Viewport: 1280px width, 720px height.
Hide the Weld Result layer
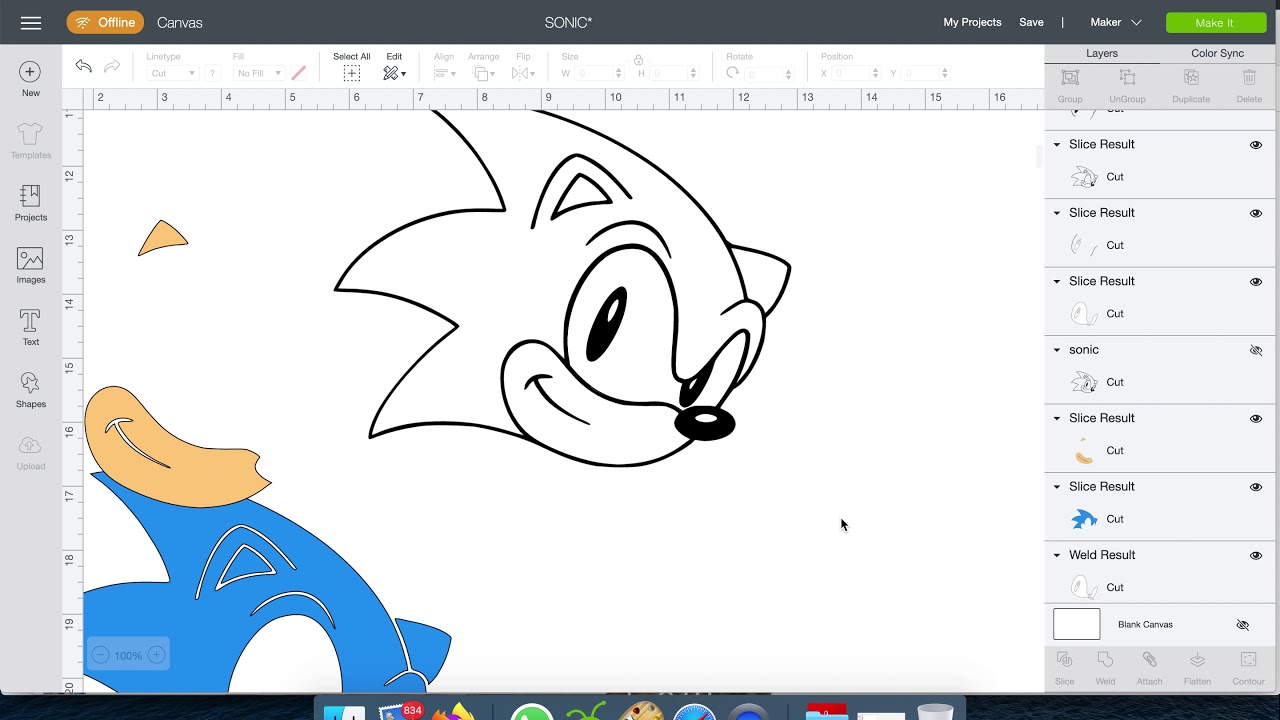pyautogui.click(x=1256, y=556)
